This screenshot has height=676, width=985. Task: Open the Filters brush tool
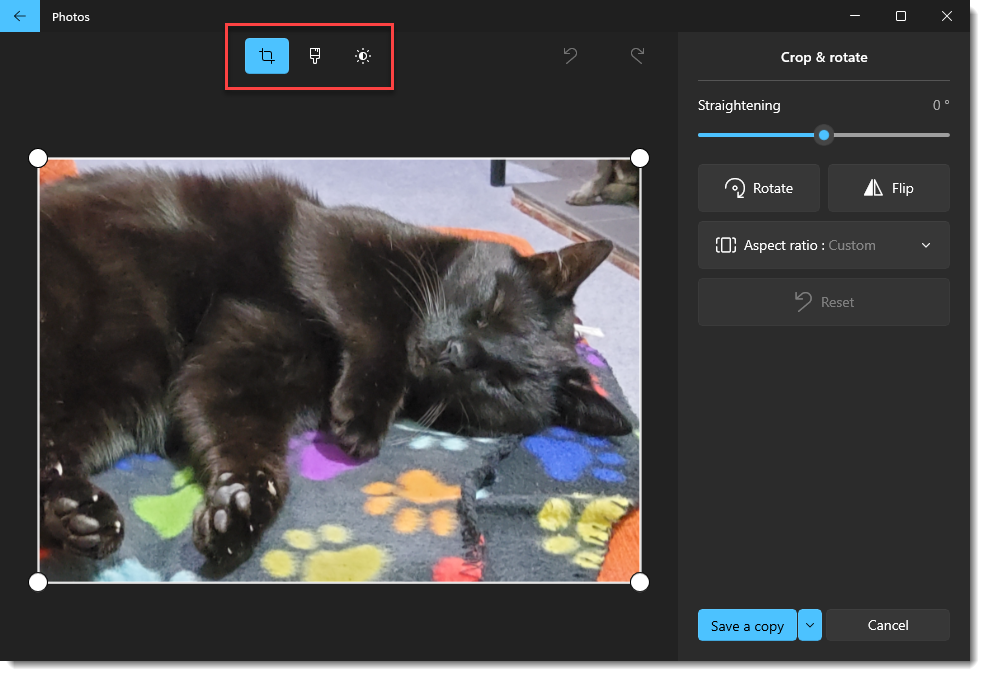click(315, 57)
